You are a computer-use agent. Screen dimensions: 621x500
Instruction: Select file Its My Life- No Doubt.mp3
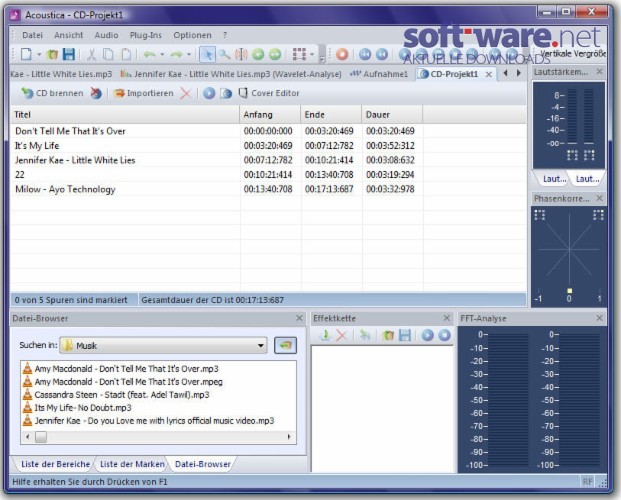pyautogui.click(x=77, y=408)
